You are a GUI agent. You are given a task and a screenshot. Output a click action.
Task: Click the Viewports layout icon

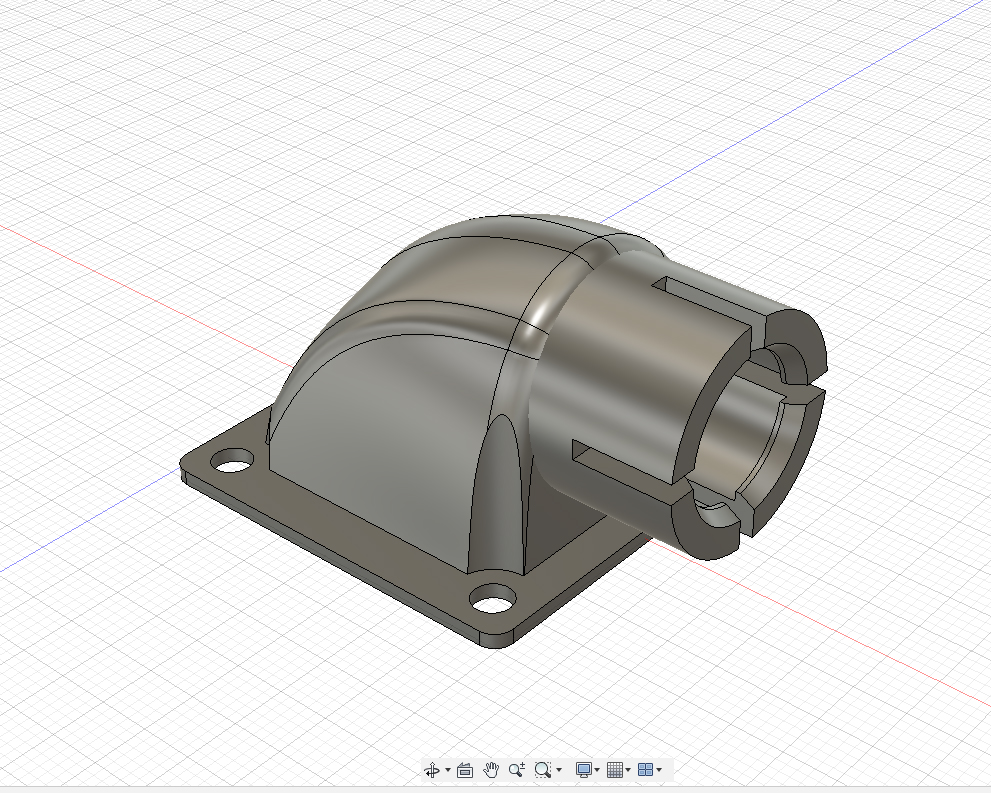(x=646, y=769)
